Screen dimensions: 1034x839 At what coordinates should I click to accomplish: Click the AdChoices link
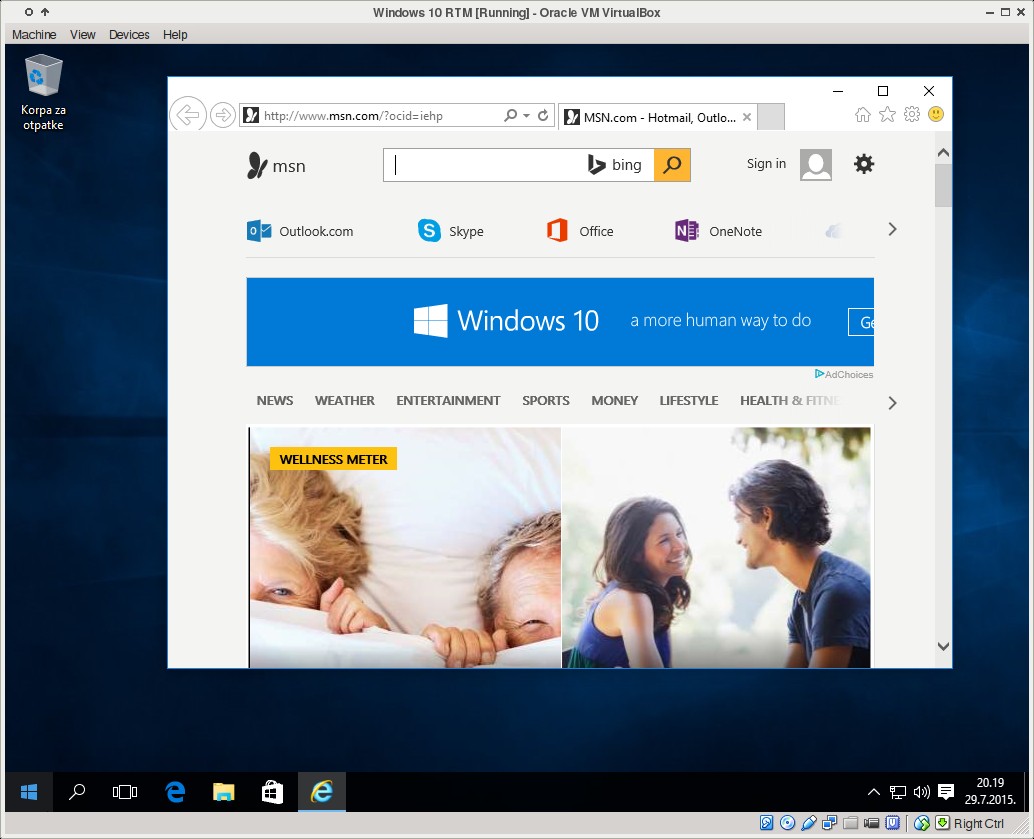click(x=844, y=374)
